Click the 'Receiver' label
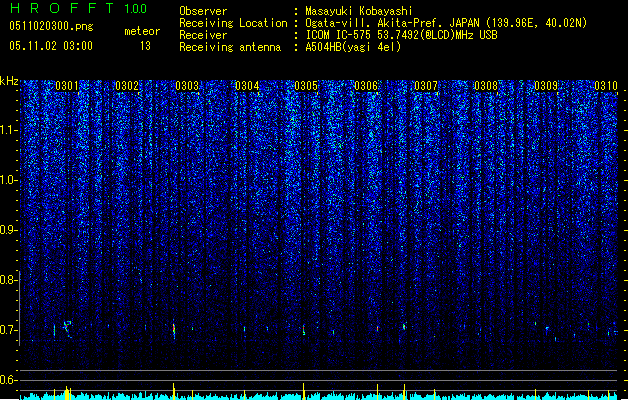The height and width of the screenshot is (400, 629). point(203,35)
